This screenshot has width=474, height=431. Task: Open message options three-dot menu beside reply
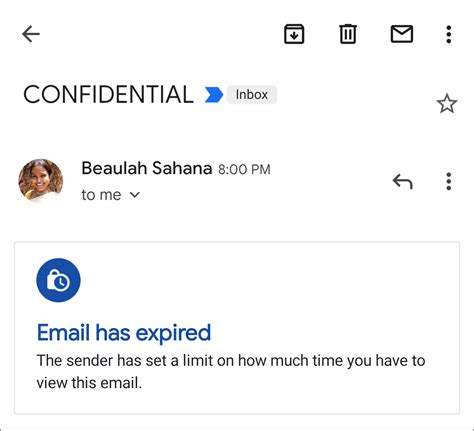click(449, 181)
